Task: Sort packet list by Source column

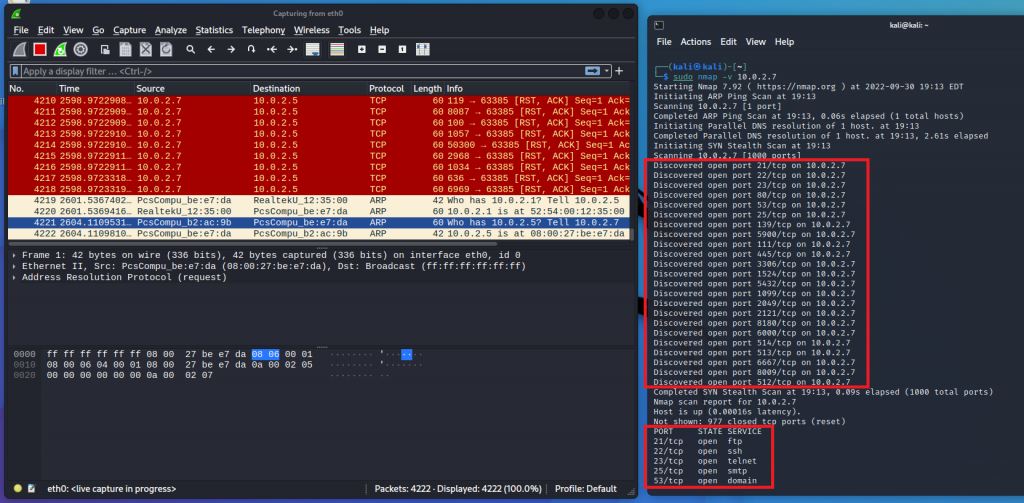Action: [x=193, y=88]
